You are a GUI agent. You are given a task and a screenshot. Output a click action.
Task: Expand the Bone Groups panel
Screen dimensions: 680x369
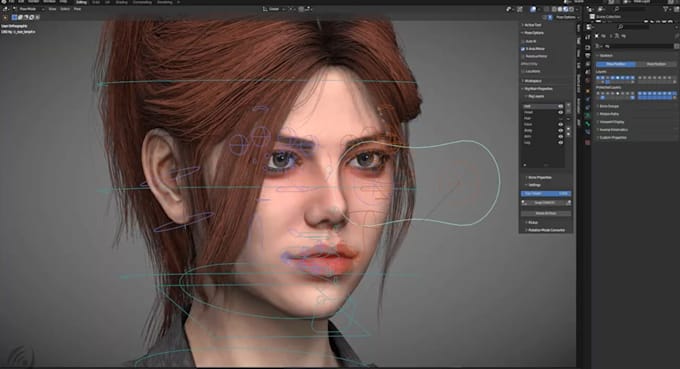point(608,106)
